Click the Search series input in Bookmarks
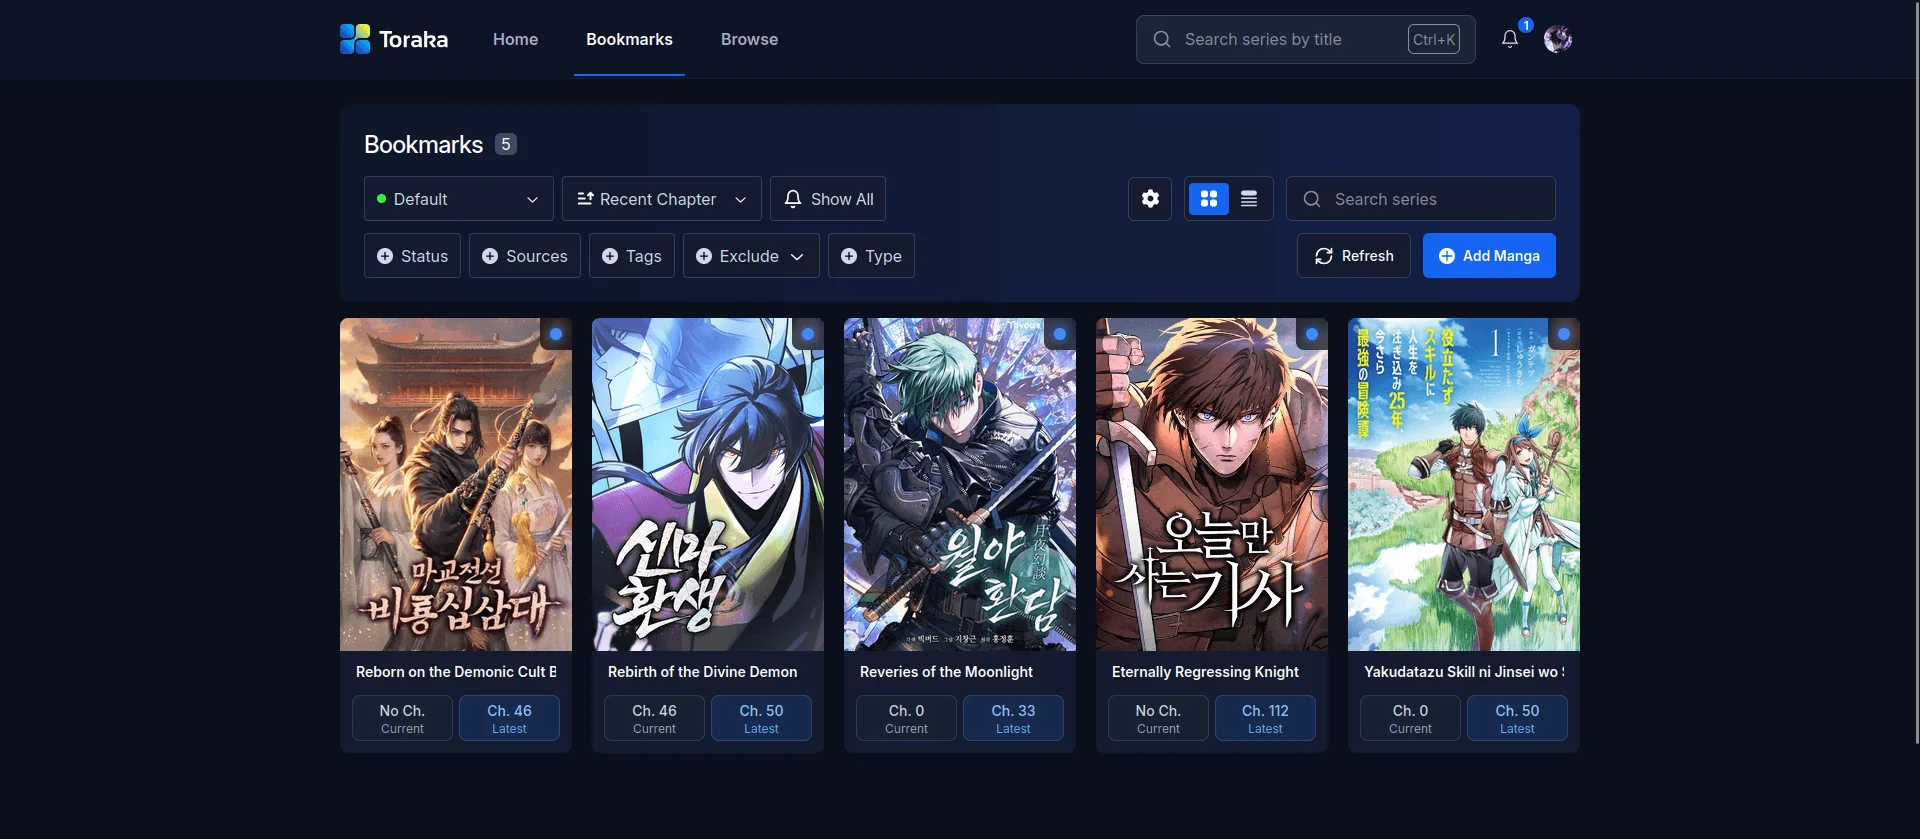This screenshot has width=1920, height=839. click(1420, 199)
